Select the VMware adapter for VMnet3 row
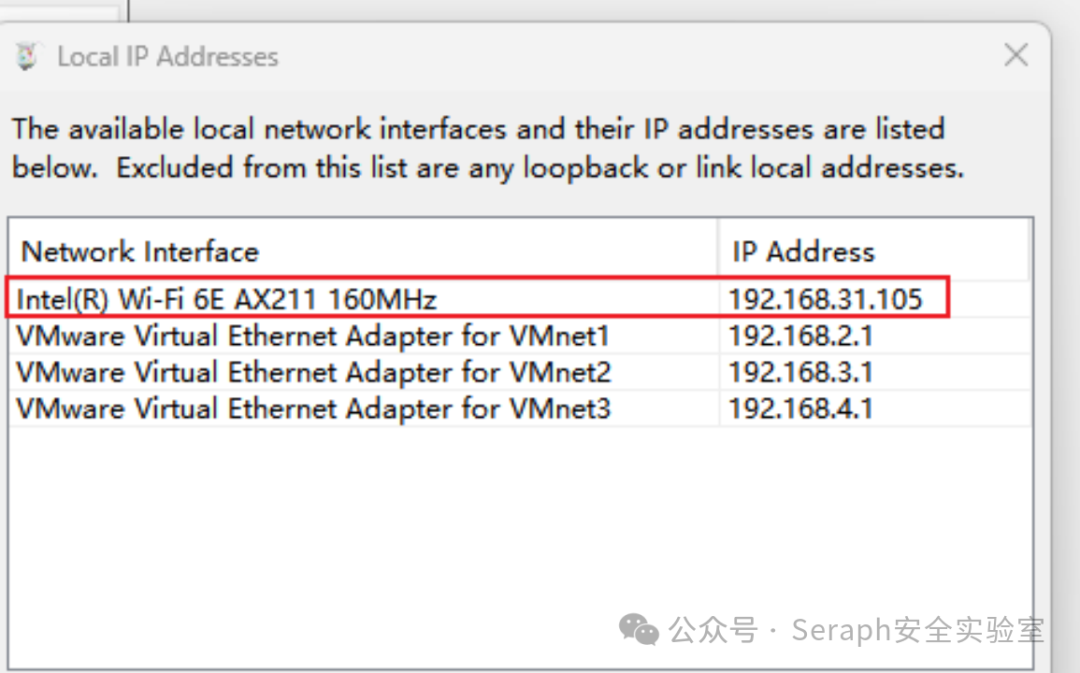 coord(520,408)
